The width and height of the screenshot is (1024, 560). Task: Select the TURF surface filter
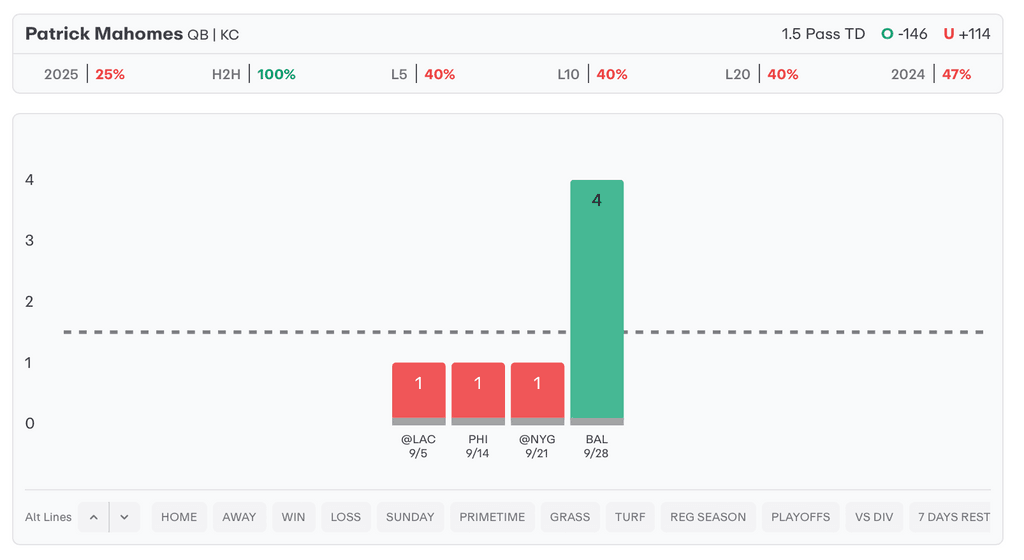(630, 517)
